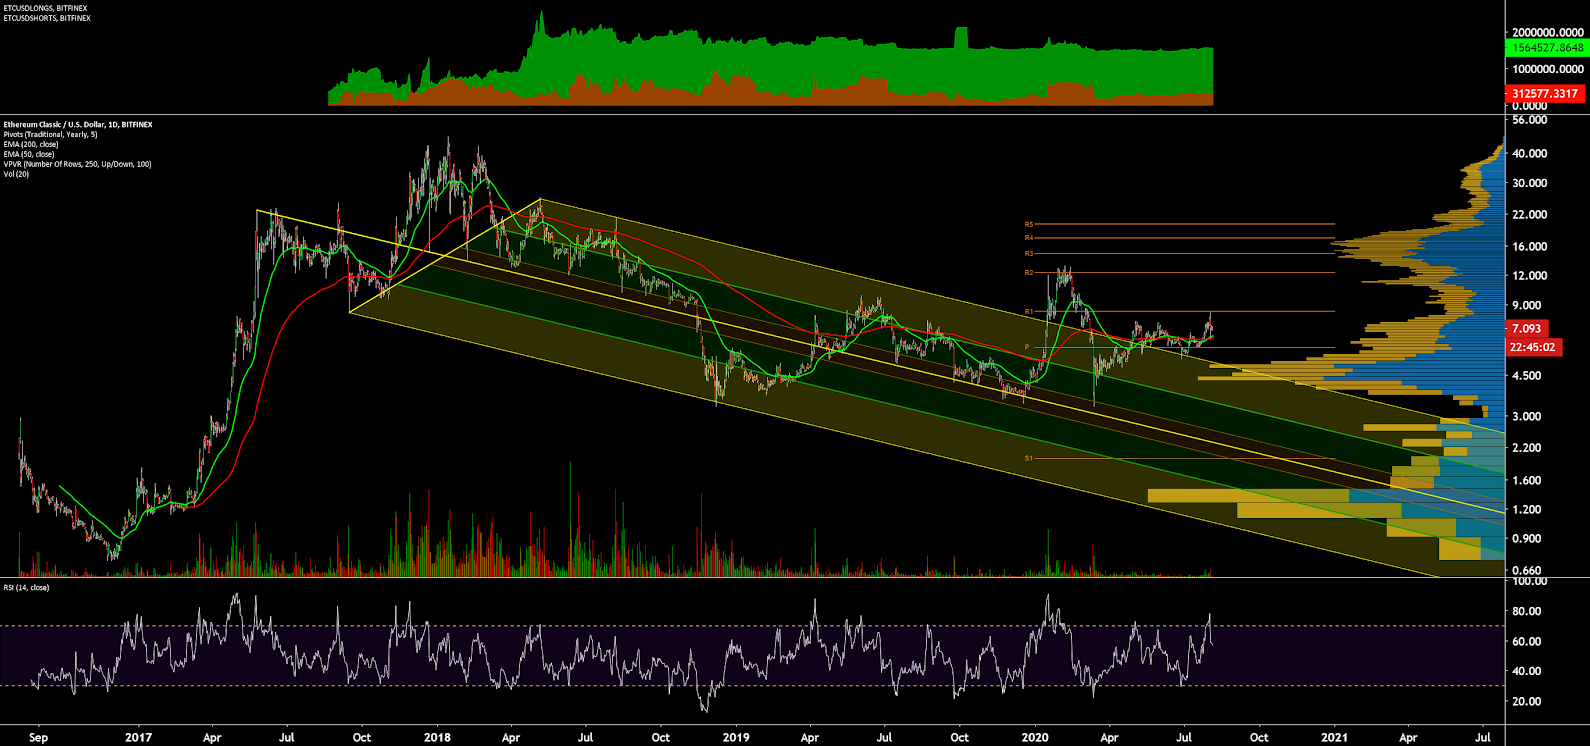Click the 12.000 price axis label

click(x=1530, y=275)
